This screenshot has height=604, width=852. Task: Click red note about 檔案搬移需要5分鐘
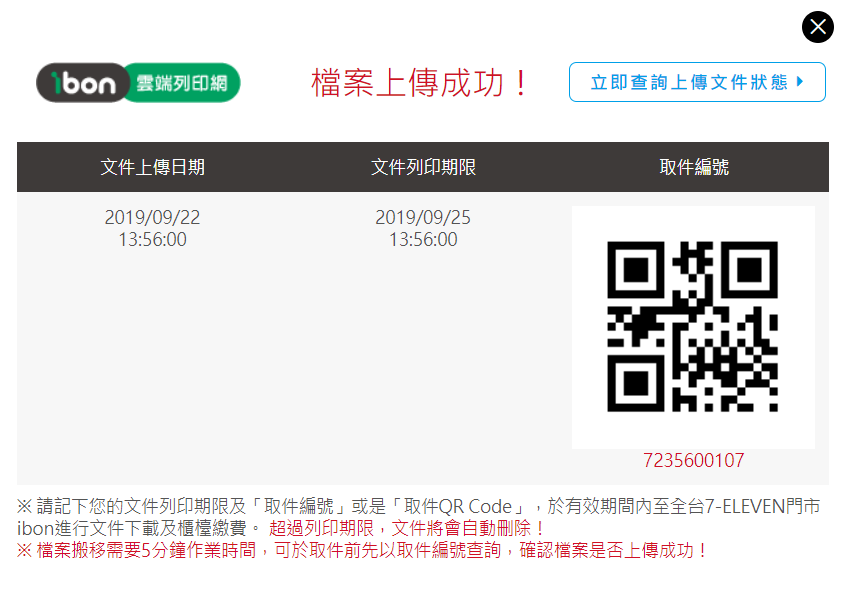pyautogui.click(x=362, y=550)
